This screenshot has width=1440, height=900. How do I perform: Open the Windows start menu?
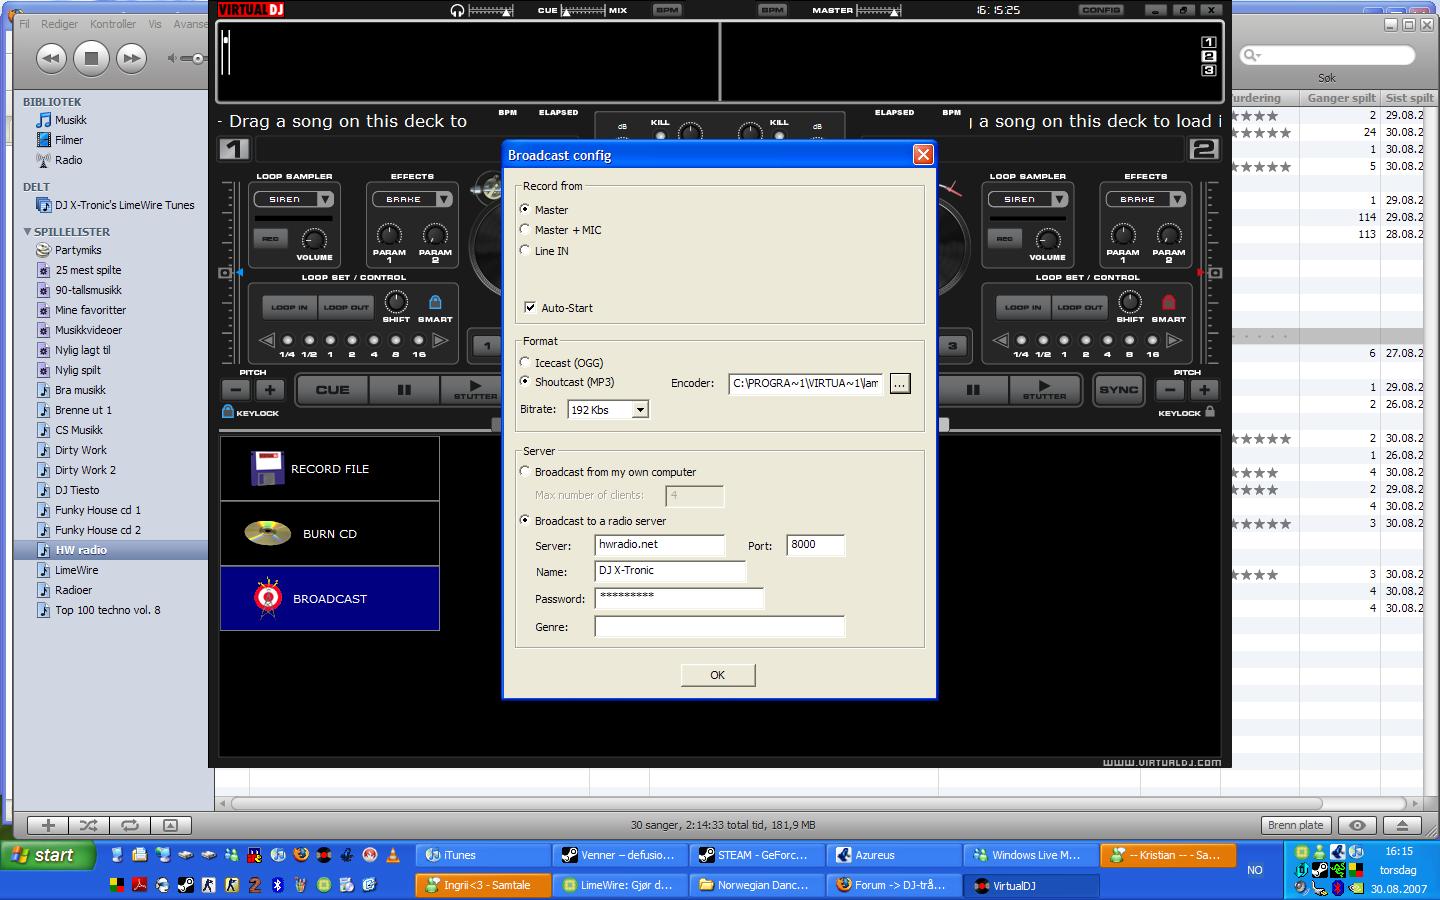pyautogui.click(x=47, y=855)
